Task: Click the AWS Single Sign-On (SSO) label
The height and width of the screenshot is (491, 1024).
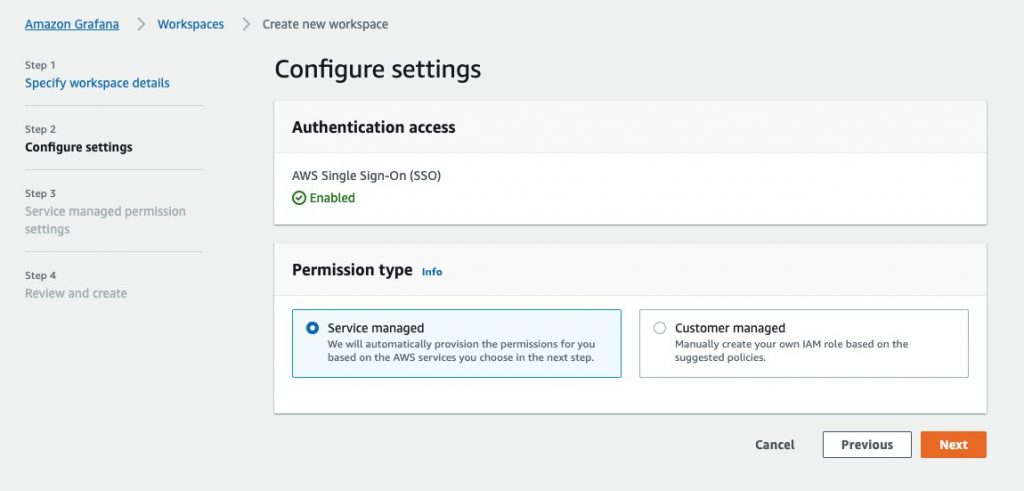Action: 366,176
